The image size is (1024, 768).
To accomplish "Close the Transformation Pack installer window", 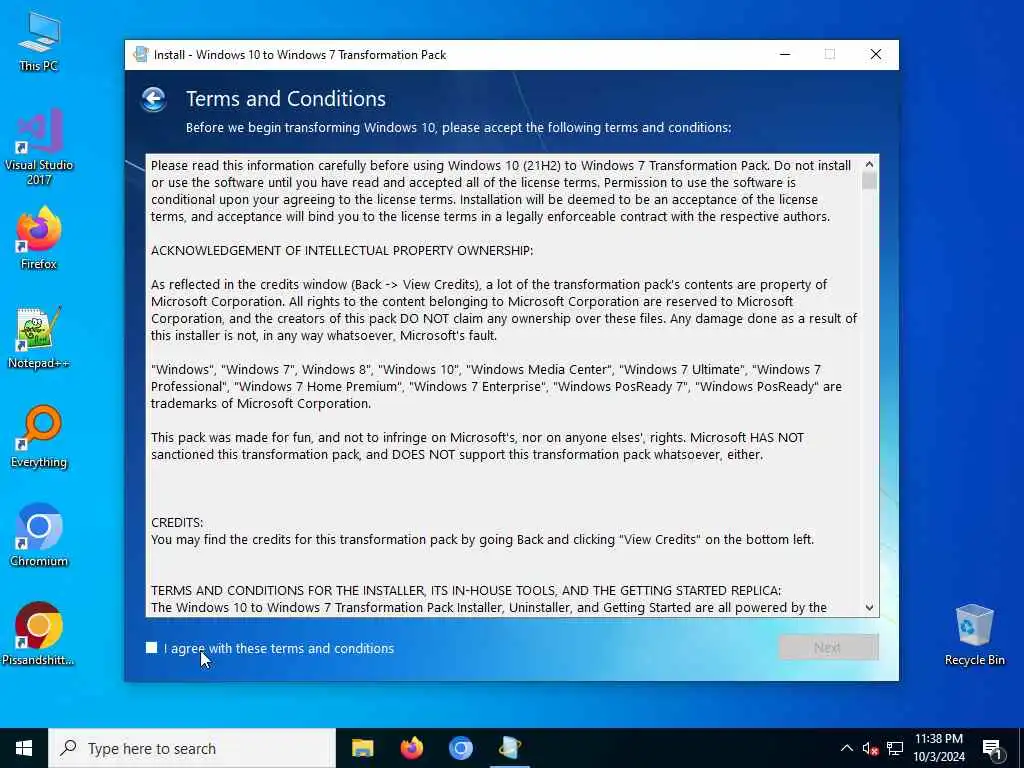I will point(876,54).
